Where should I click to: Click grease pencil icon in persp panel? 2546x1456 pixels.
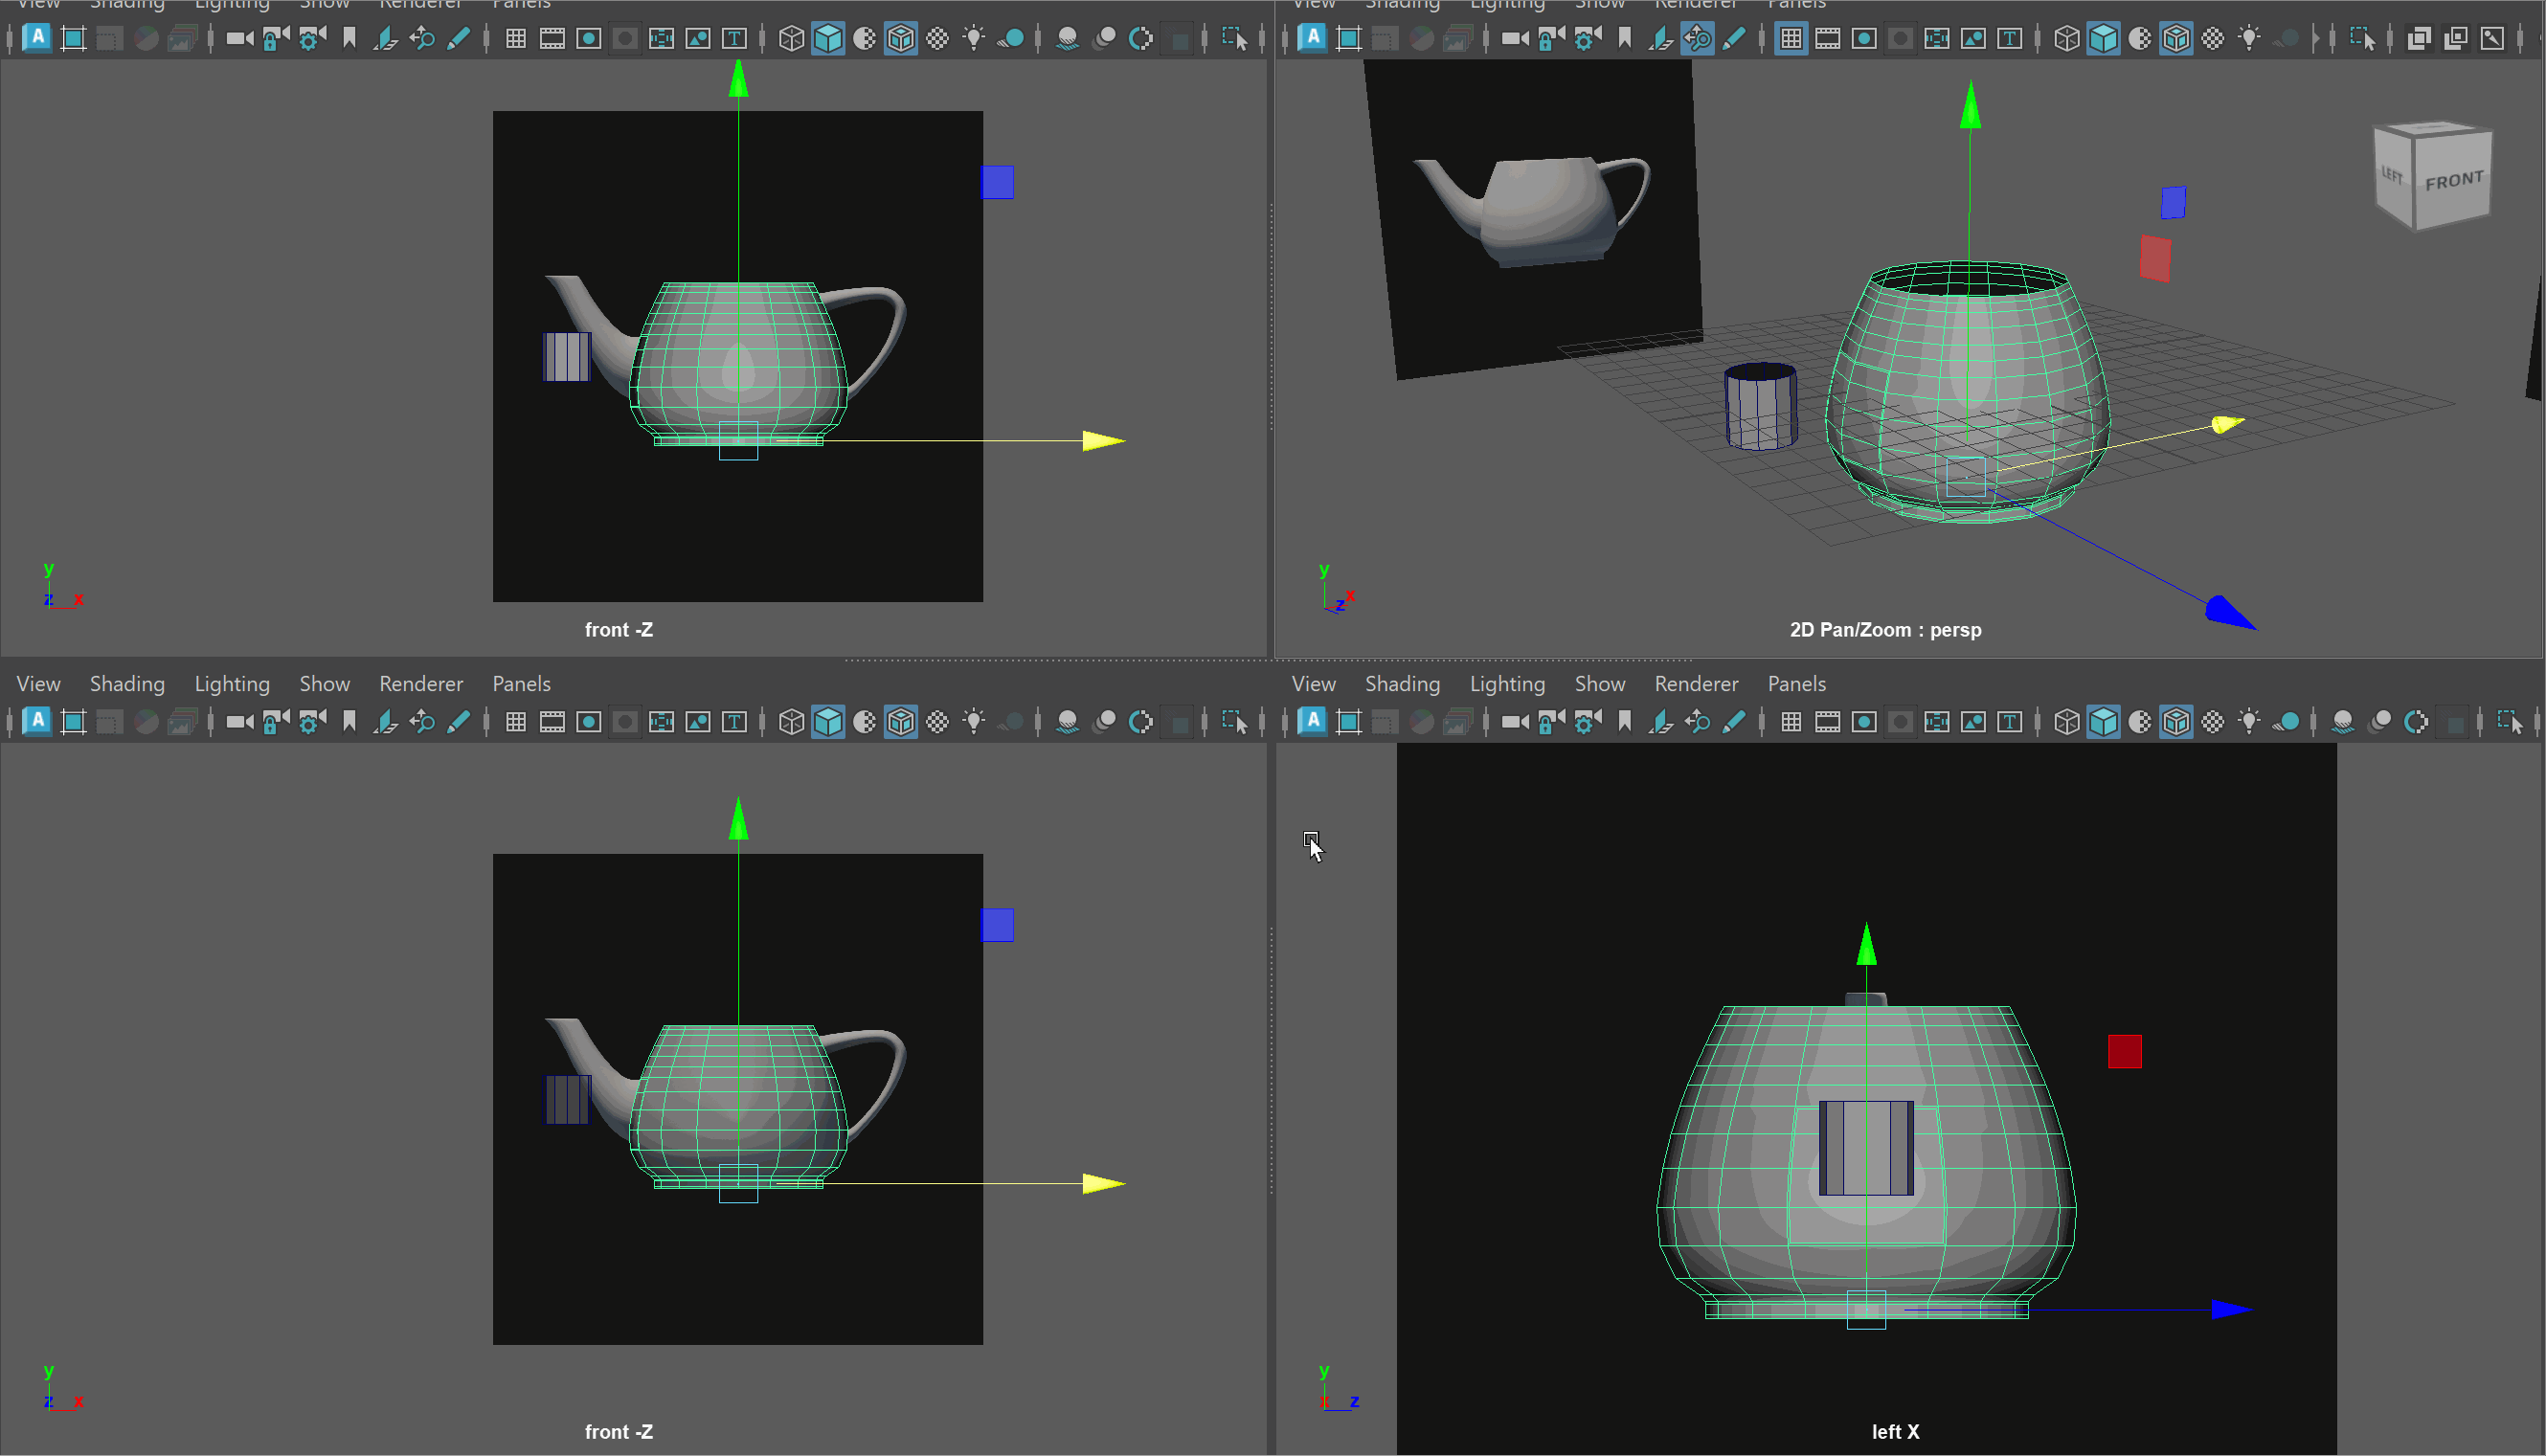click(x=1734, y=39)
